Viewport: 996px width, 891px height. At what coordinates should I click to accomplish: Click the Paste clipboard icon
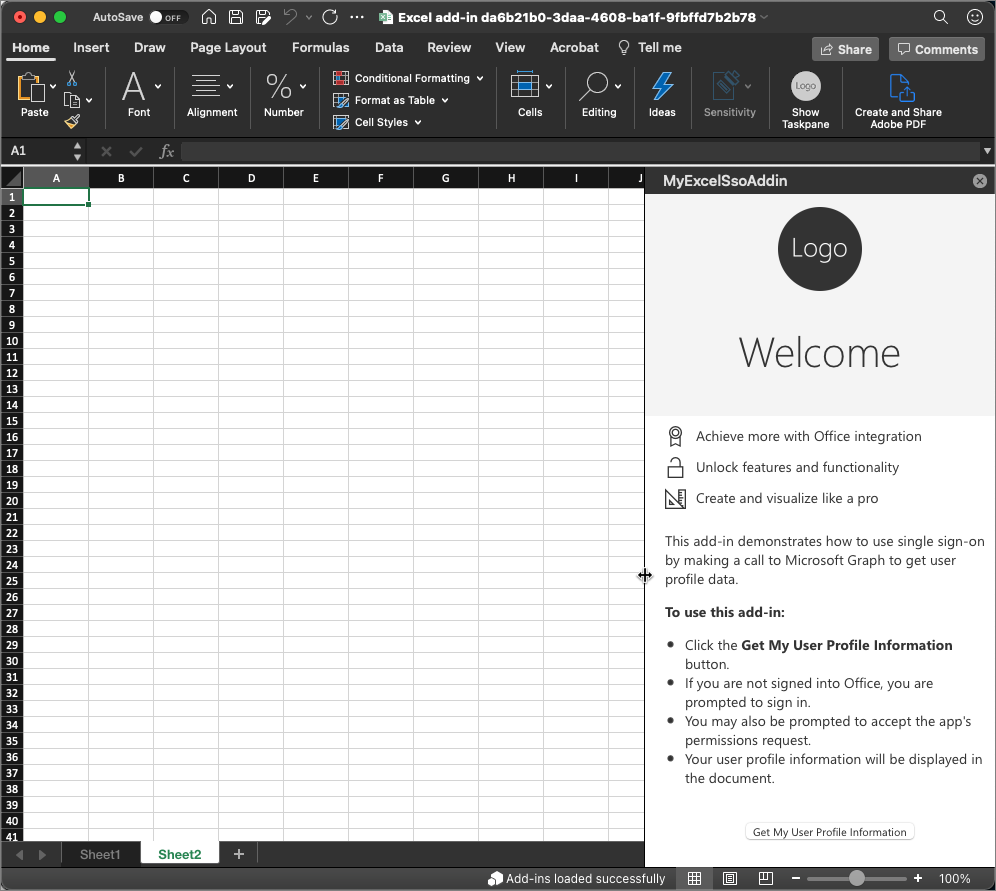coord(30,87)
